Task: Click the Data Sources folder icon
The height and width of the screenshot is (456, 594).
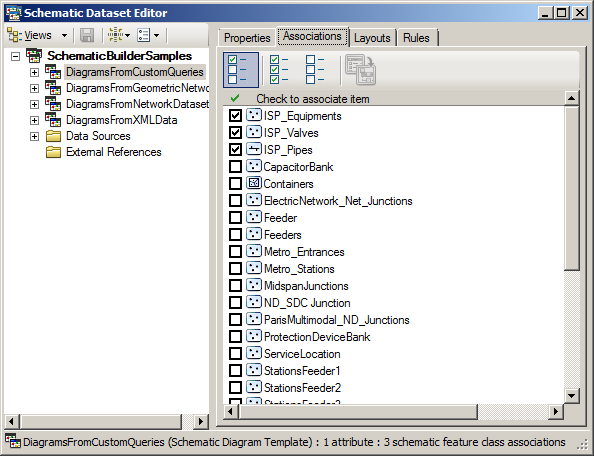Action: 53,136
